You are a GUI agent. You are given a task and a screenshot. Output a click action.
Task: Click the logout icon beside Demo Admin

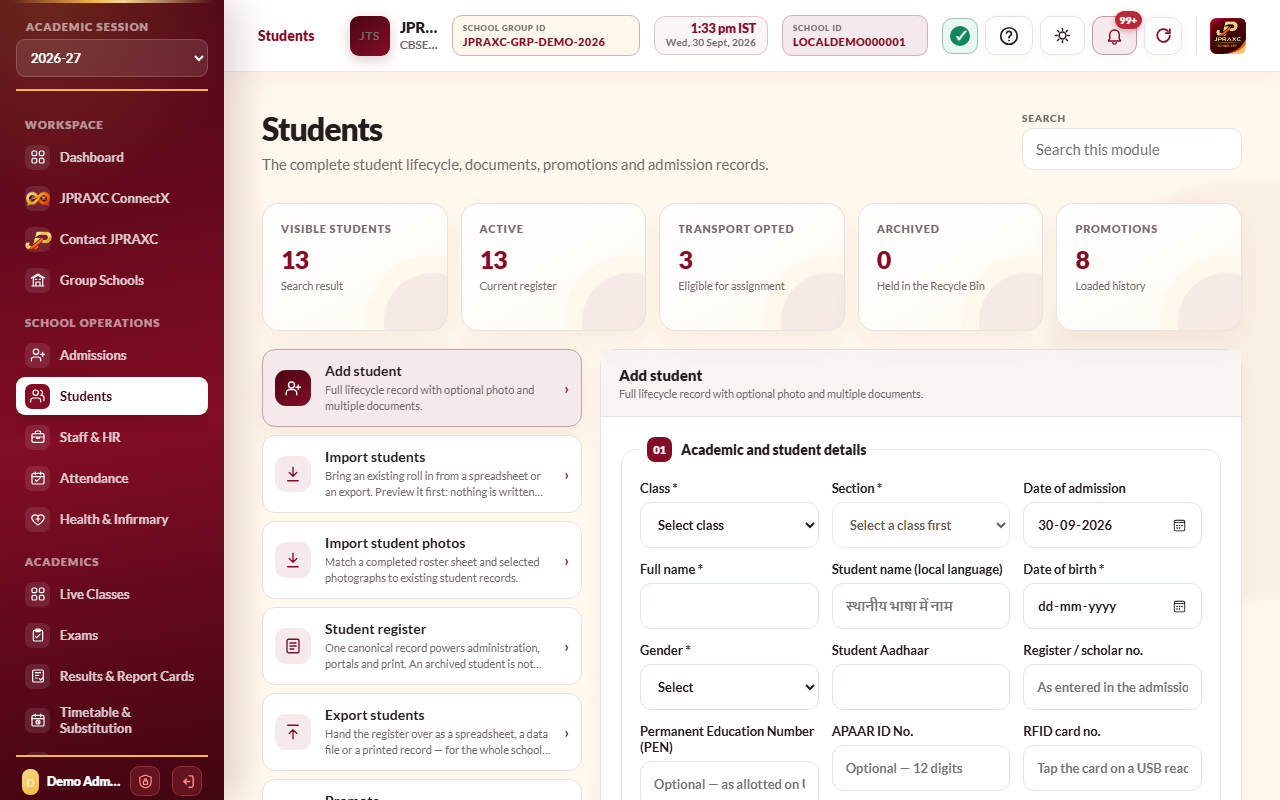tap(186, 781)
